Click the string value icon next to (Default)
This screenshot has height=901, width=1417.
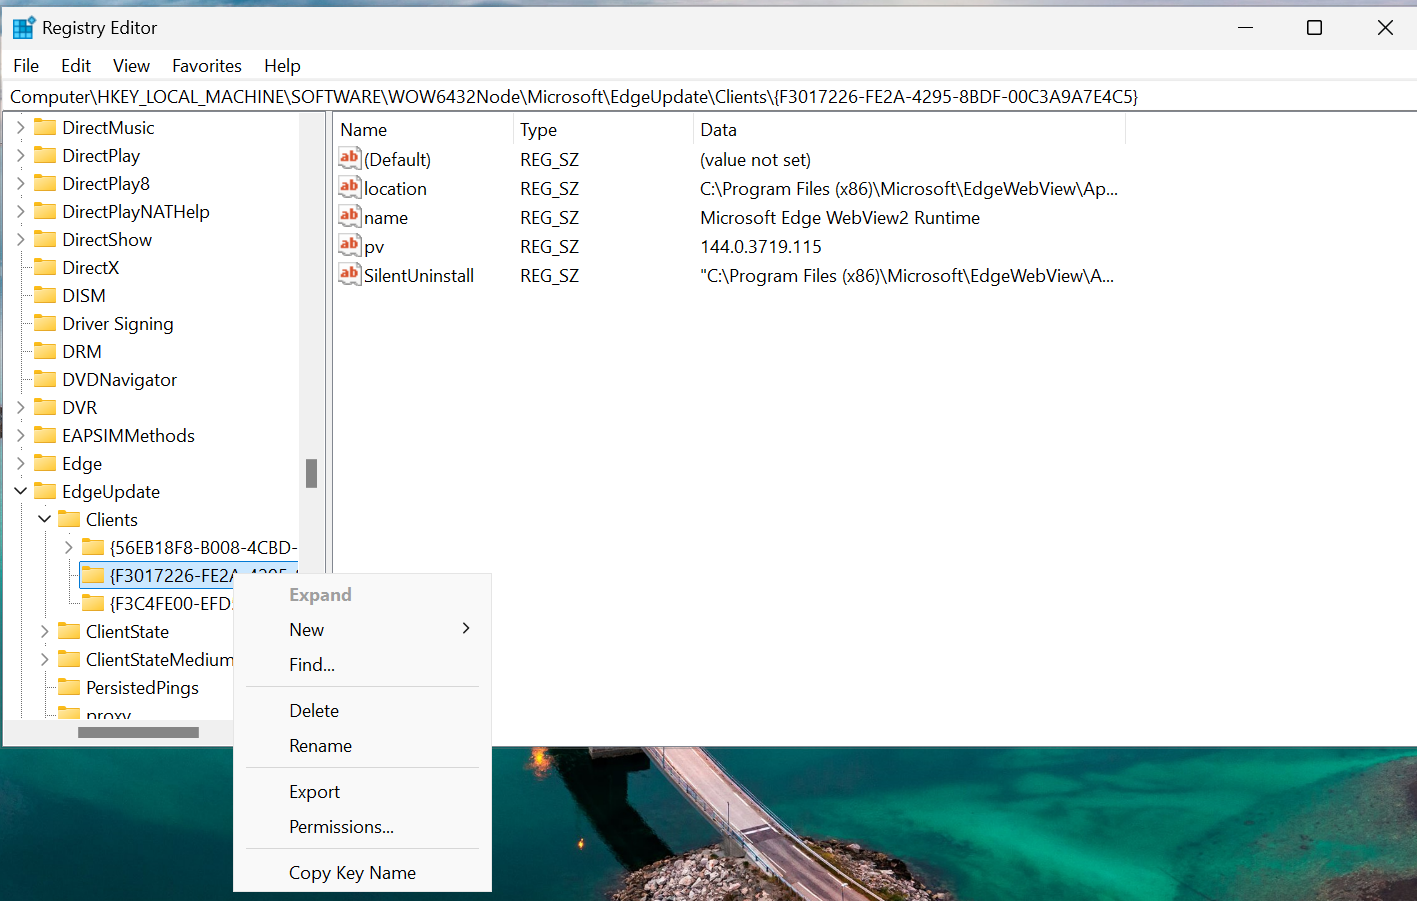349,158
